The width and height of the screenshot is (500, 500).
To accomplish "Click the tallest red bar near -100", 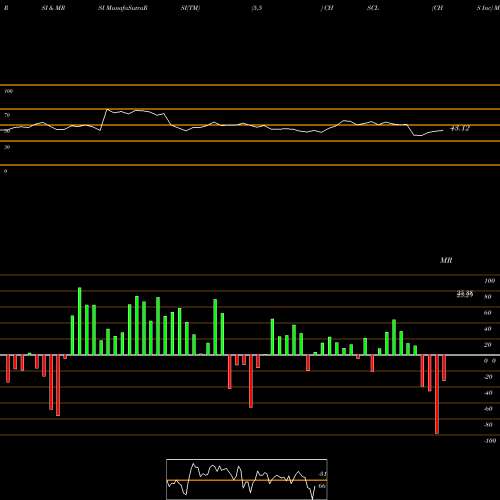I will point(437,394).
